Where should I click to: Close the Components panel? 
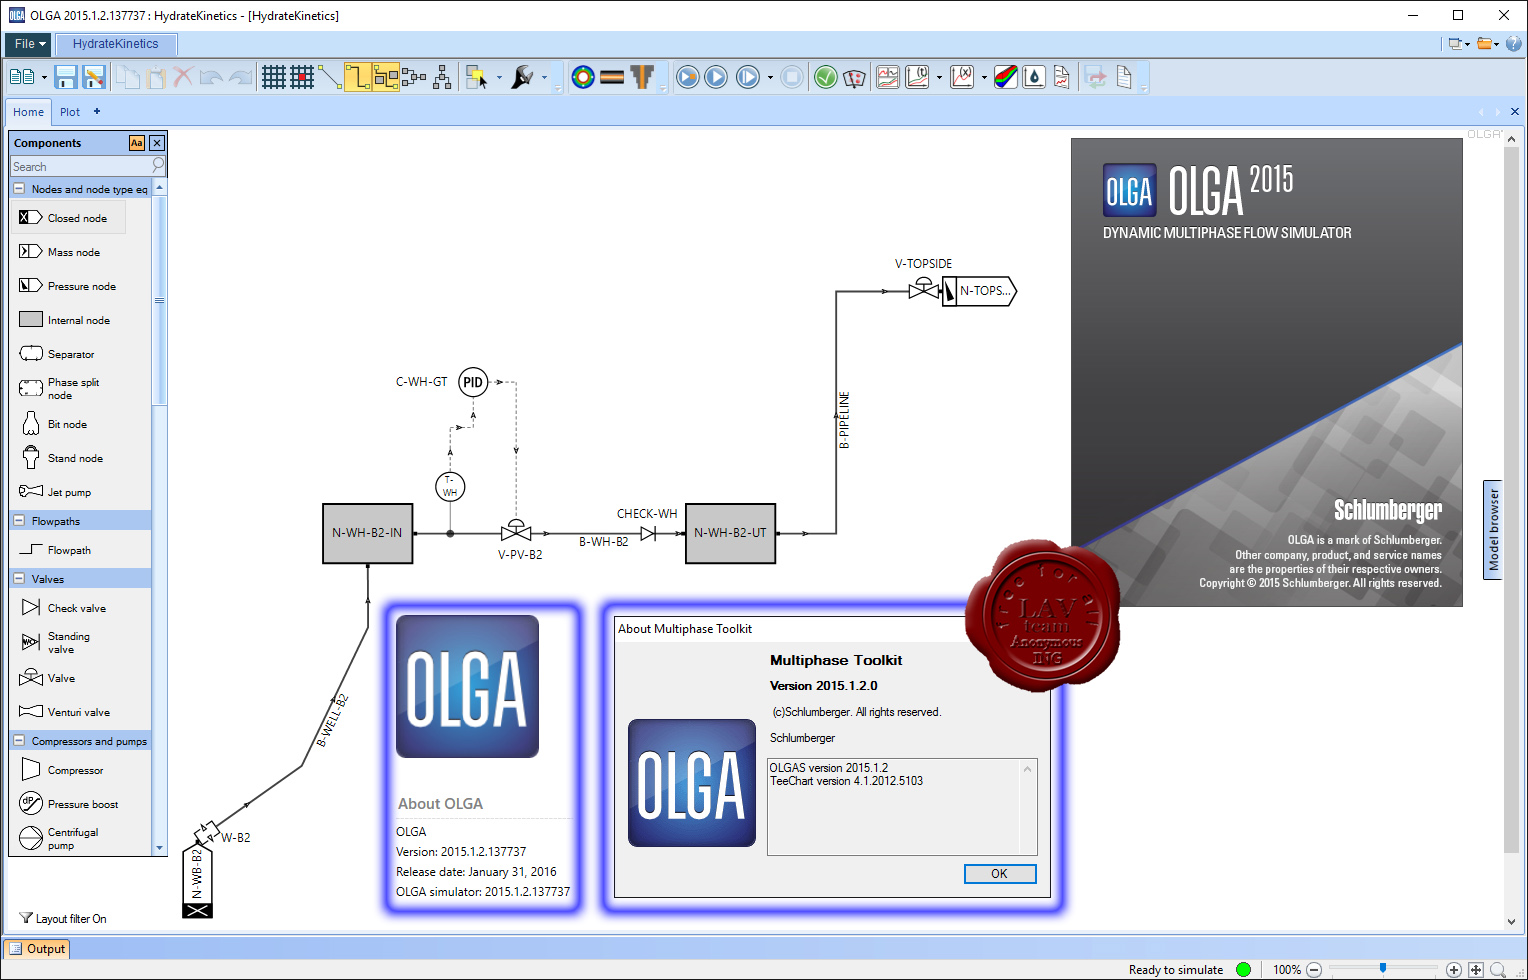click(157, 143)
